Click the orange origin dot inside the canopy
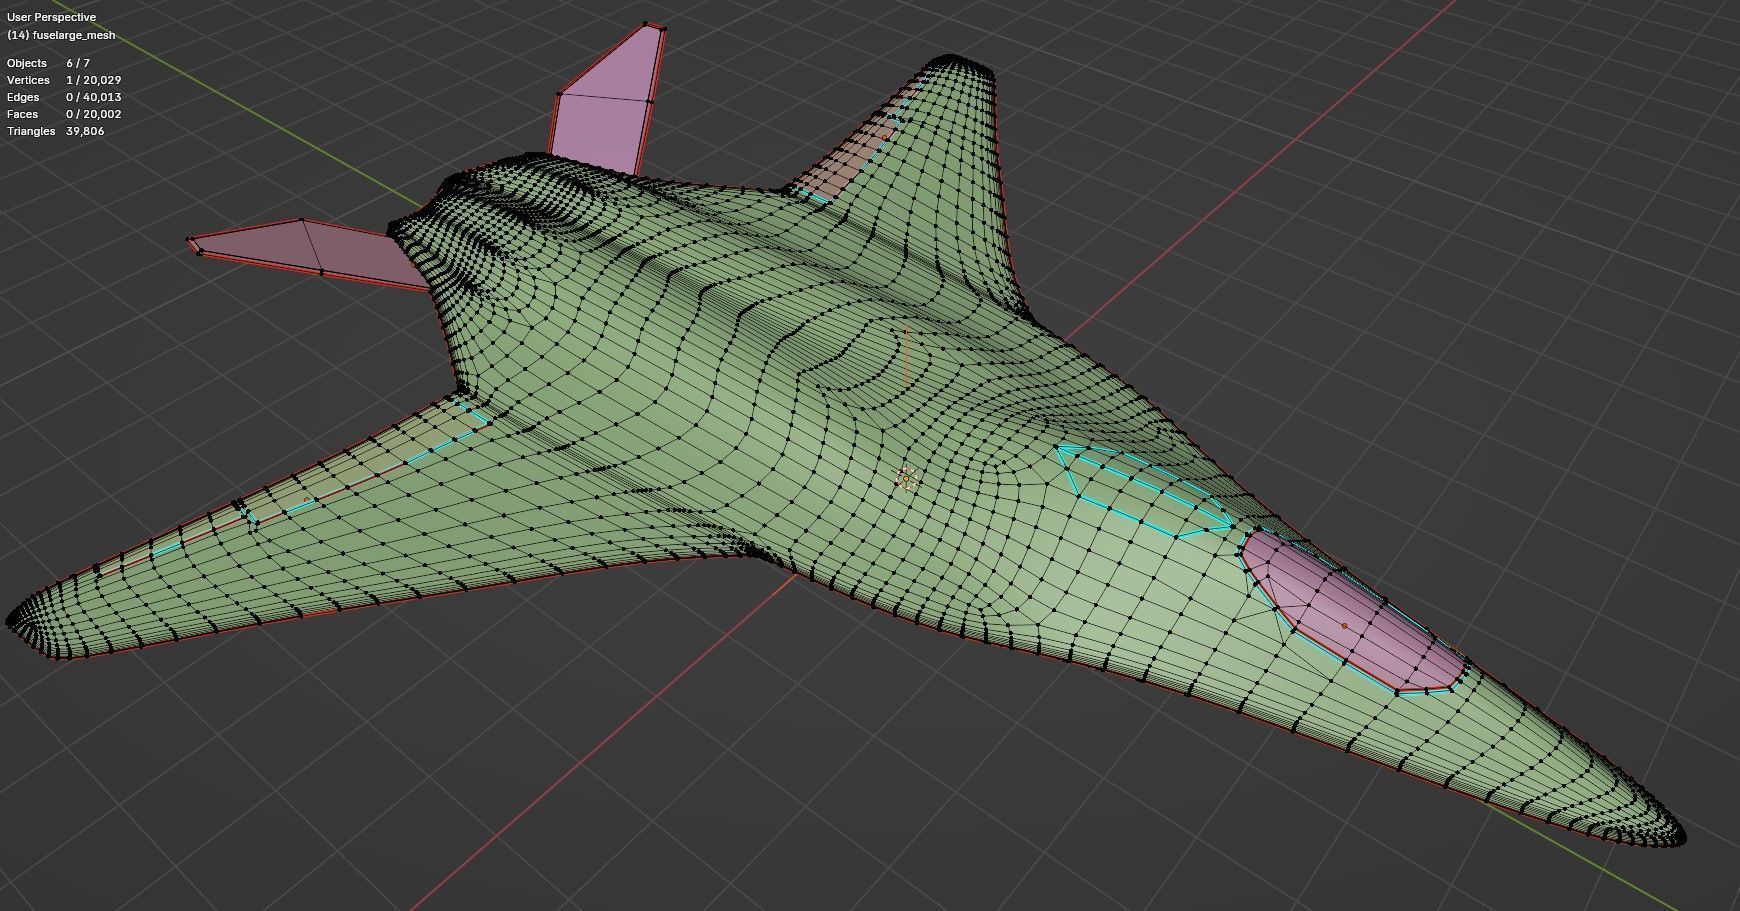Image resolution: width=1740 pixels, height=911 pixels. coord(1344,626)
